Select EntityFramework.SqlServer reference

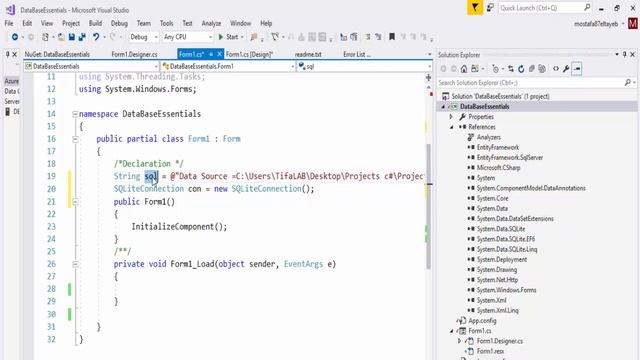coord(509,158)
